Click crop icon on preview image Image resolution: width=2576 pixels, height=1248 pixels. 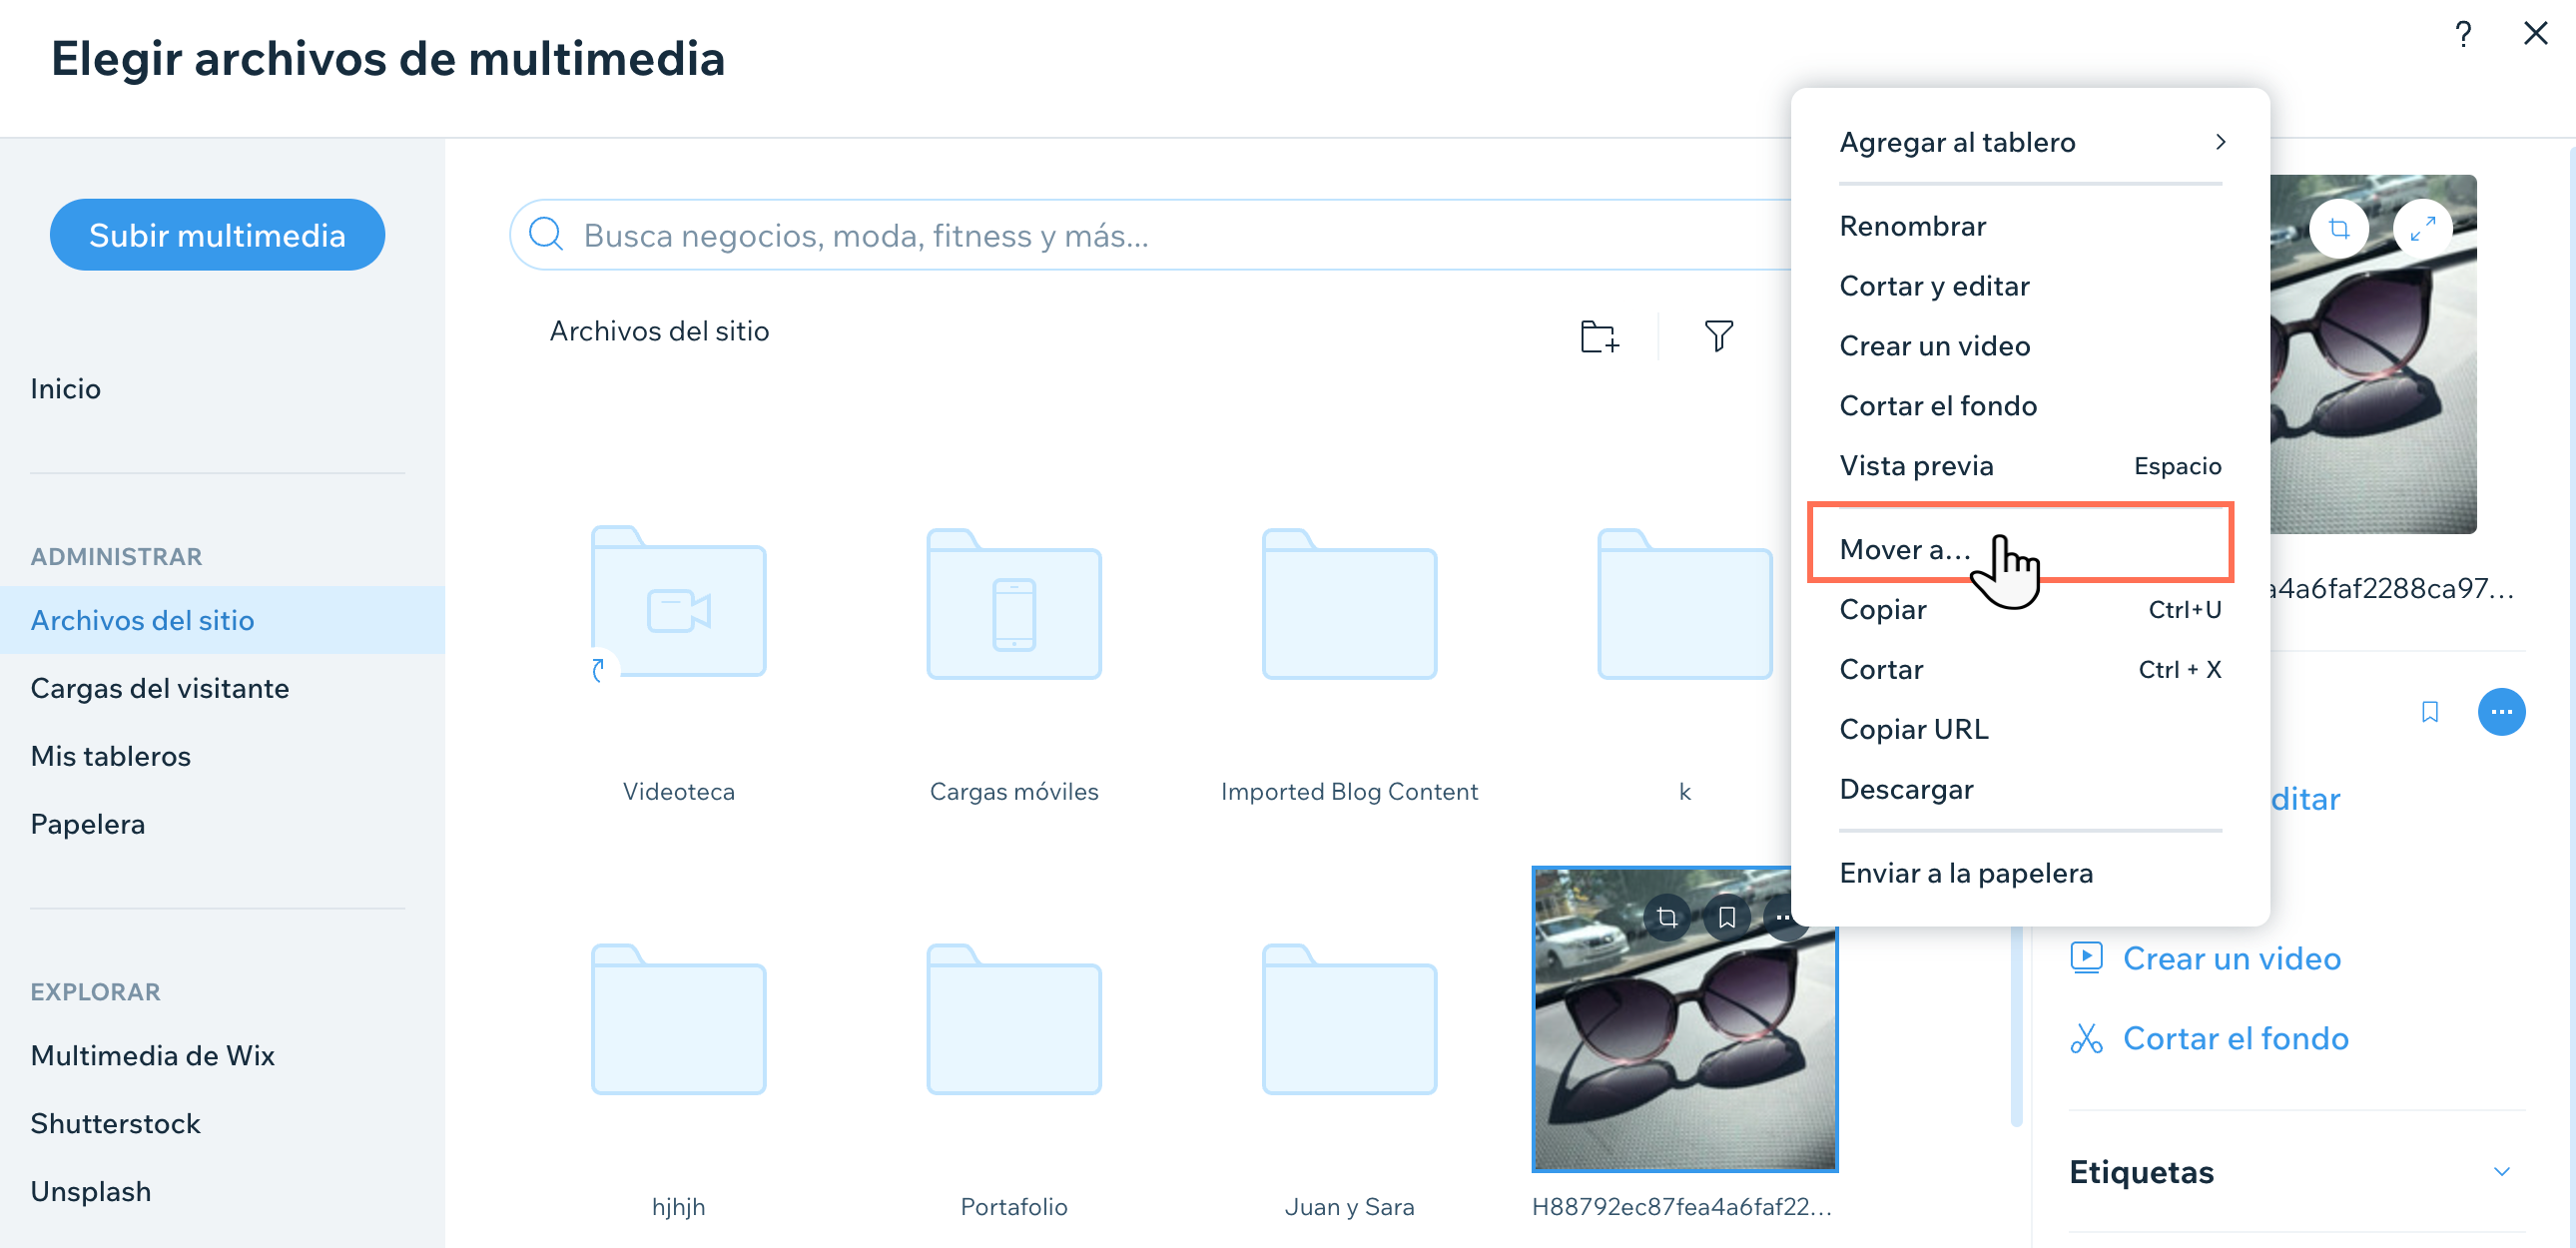[2338, 229]
